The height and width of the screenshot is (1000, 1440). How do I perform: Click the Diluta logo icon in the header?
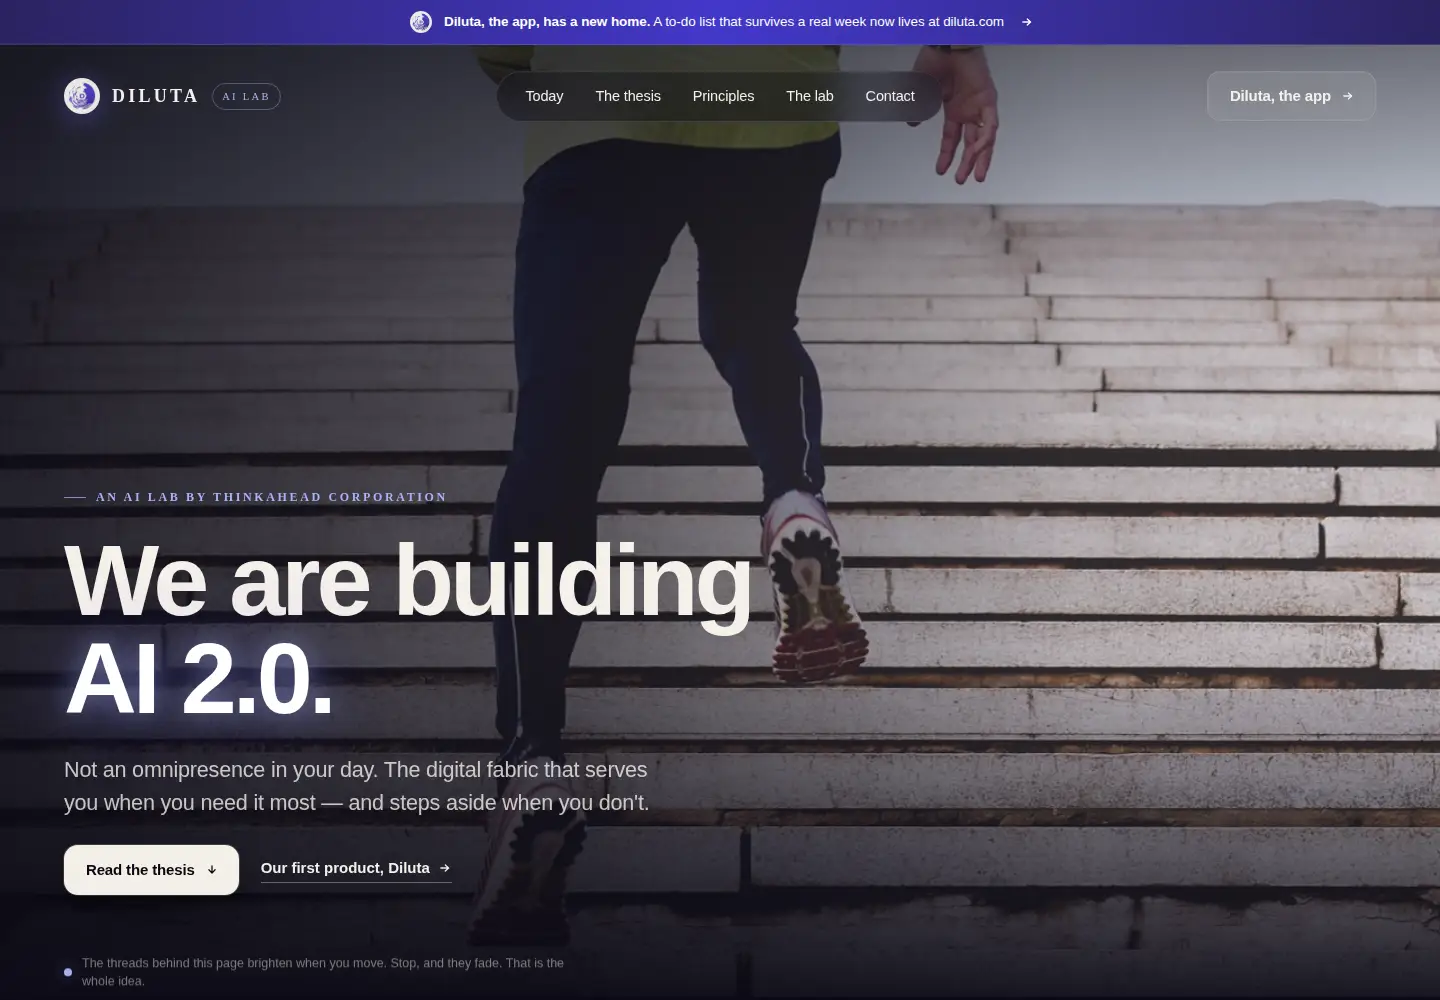pyautogui.click(x=82, y=96)
